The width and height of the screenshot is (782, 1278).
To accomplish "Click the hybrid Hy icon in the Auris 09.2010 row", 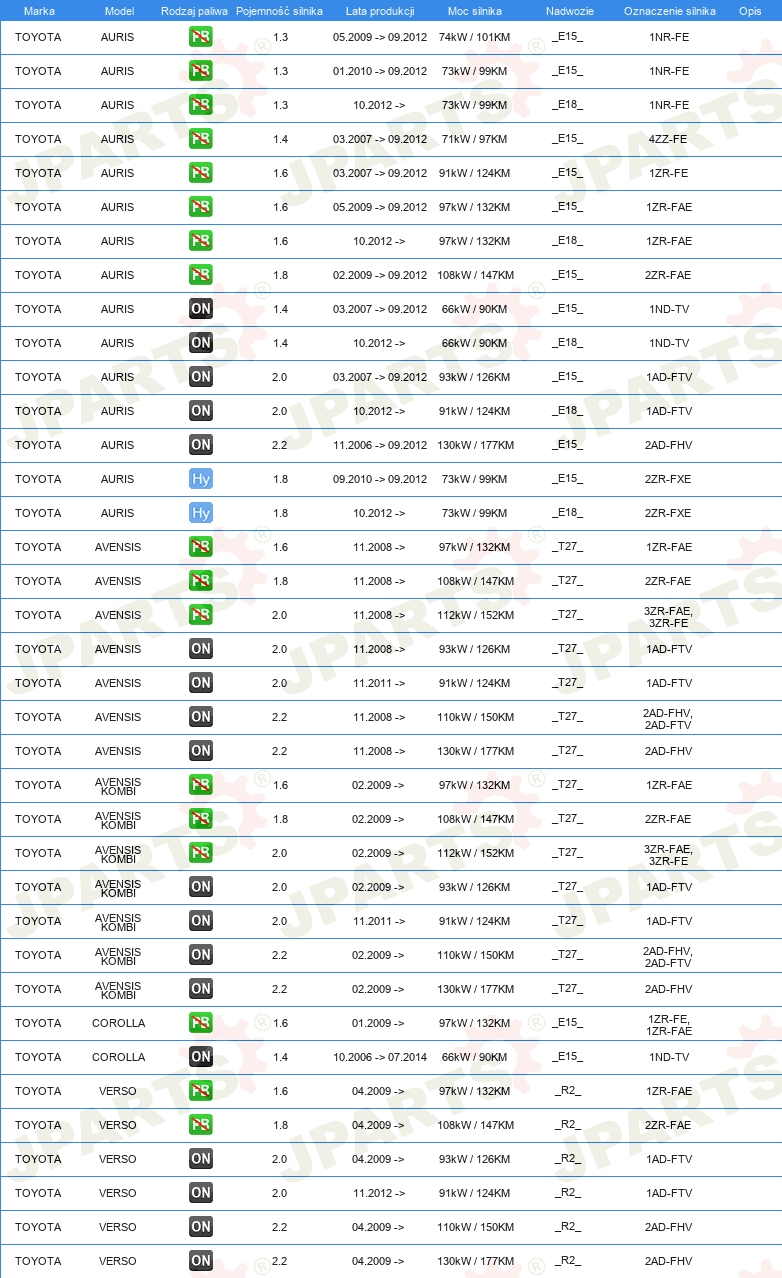I will (x=201, y=479).
